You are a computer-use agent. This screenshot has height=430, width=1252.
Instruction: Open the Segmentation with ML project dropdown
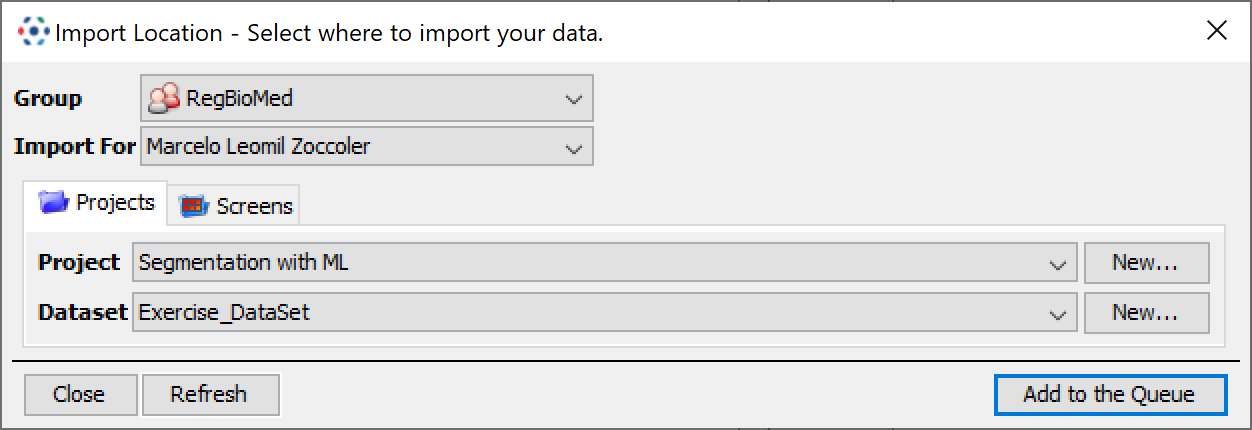pos(605,263)
